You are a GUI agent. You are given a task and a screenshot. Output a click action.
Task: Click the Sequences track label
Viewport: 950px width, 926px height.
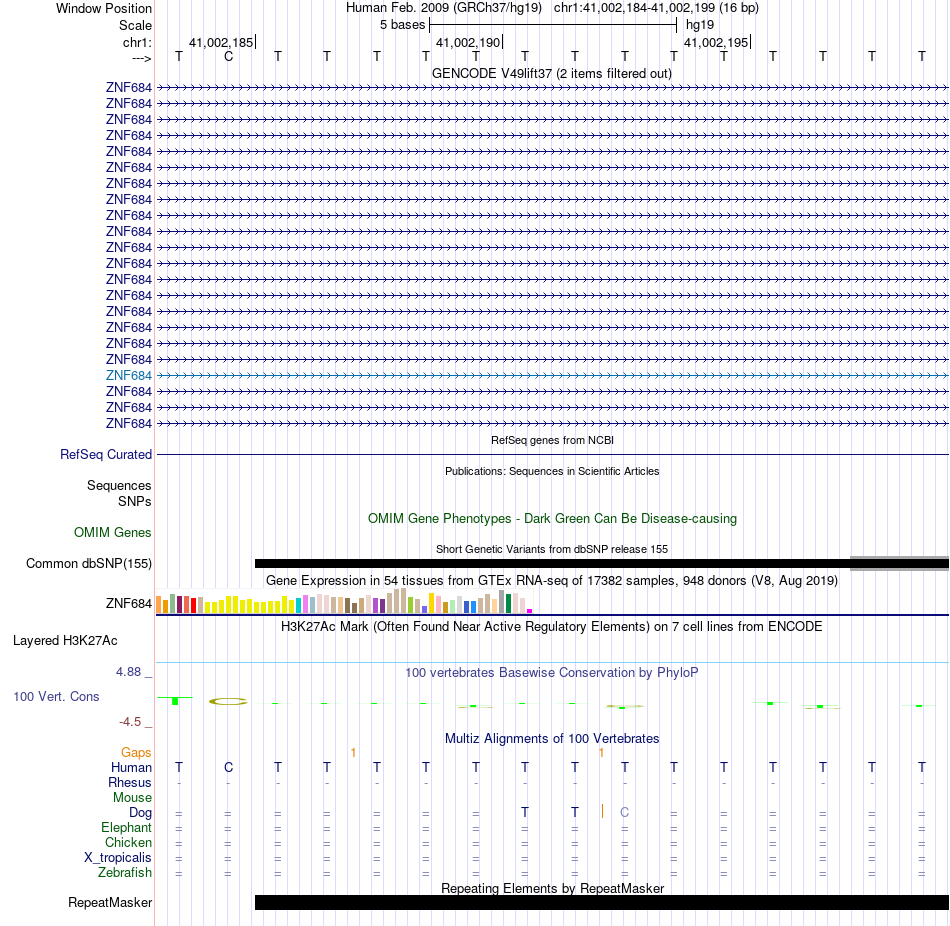point(119,485)
